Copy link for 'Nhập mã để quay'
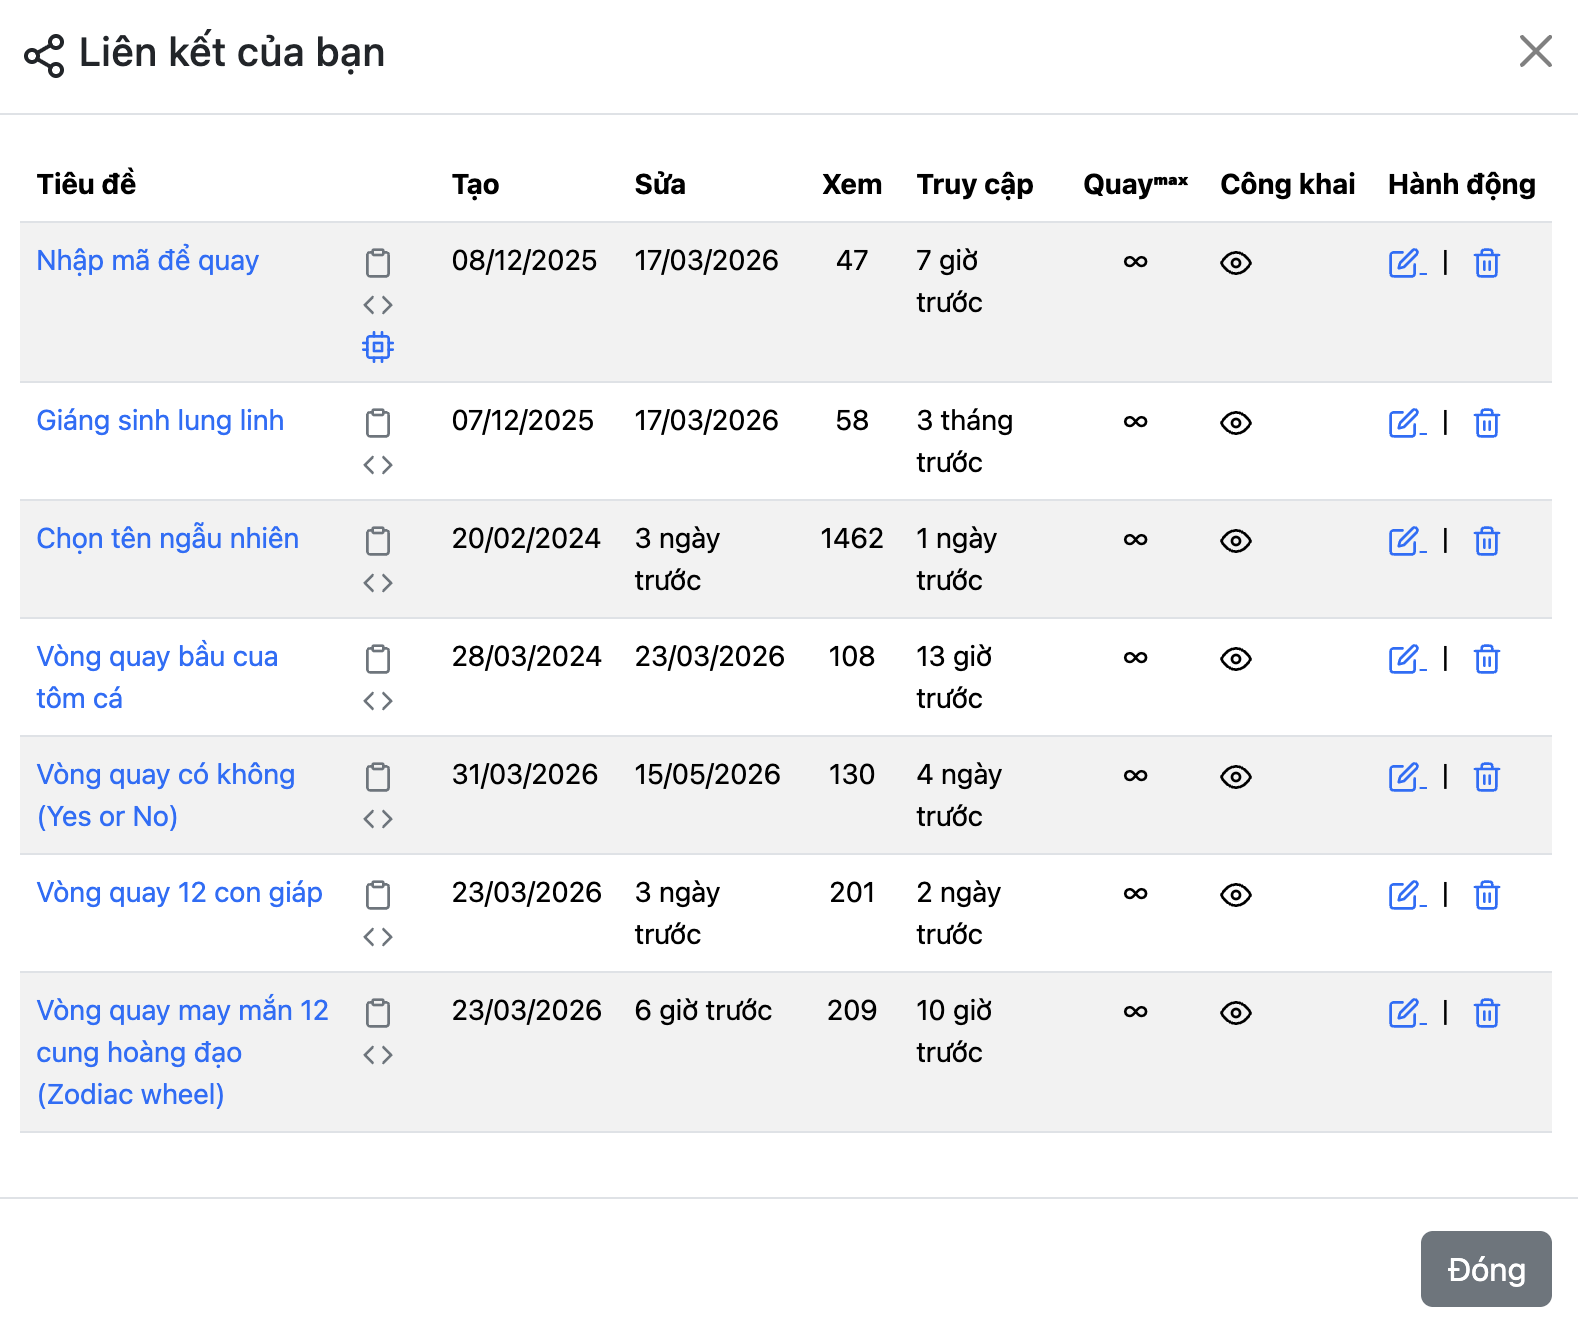The height and width of the screenshot is (1334, 1578). (x=378, y=263)
